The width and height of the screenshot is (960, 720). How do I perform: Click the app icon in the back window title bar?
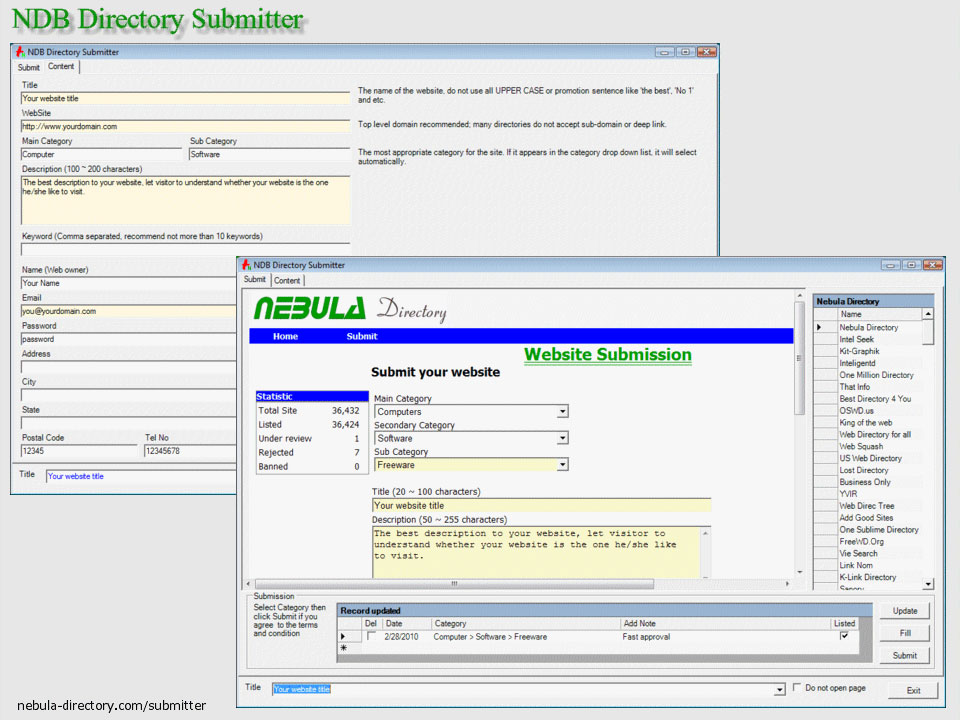point(20,51)
